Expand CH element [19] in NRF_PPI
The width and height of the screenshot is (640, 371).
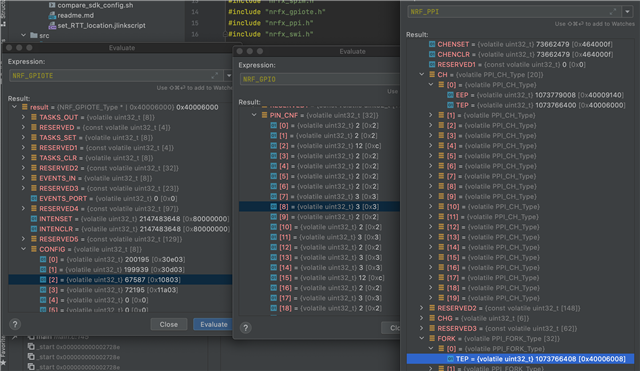[431, 298]
